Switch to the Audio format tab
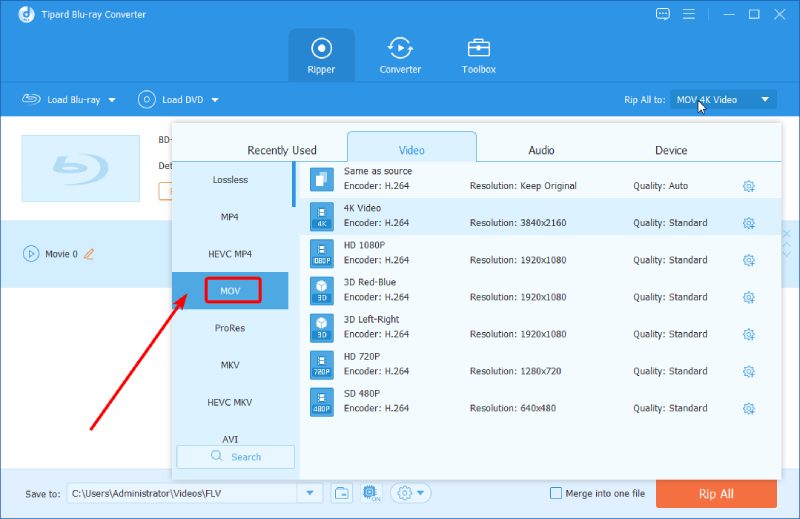 (541, 150)
